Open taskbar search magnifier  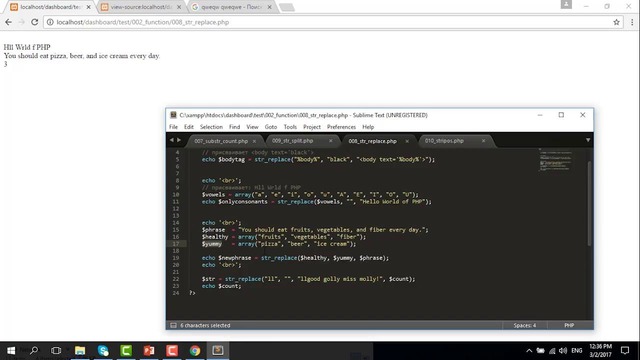click(x=34, y=350)
